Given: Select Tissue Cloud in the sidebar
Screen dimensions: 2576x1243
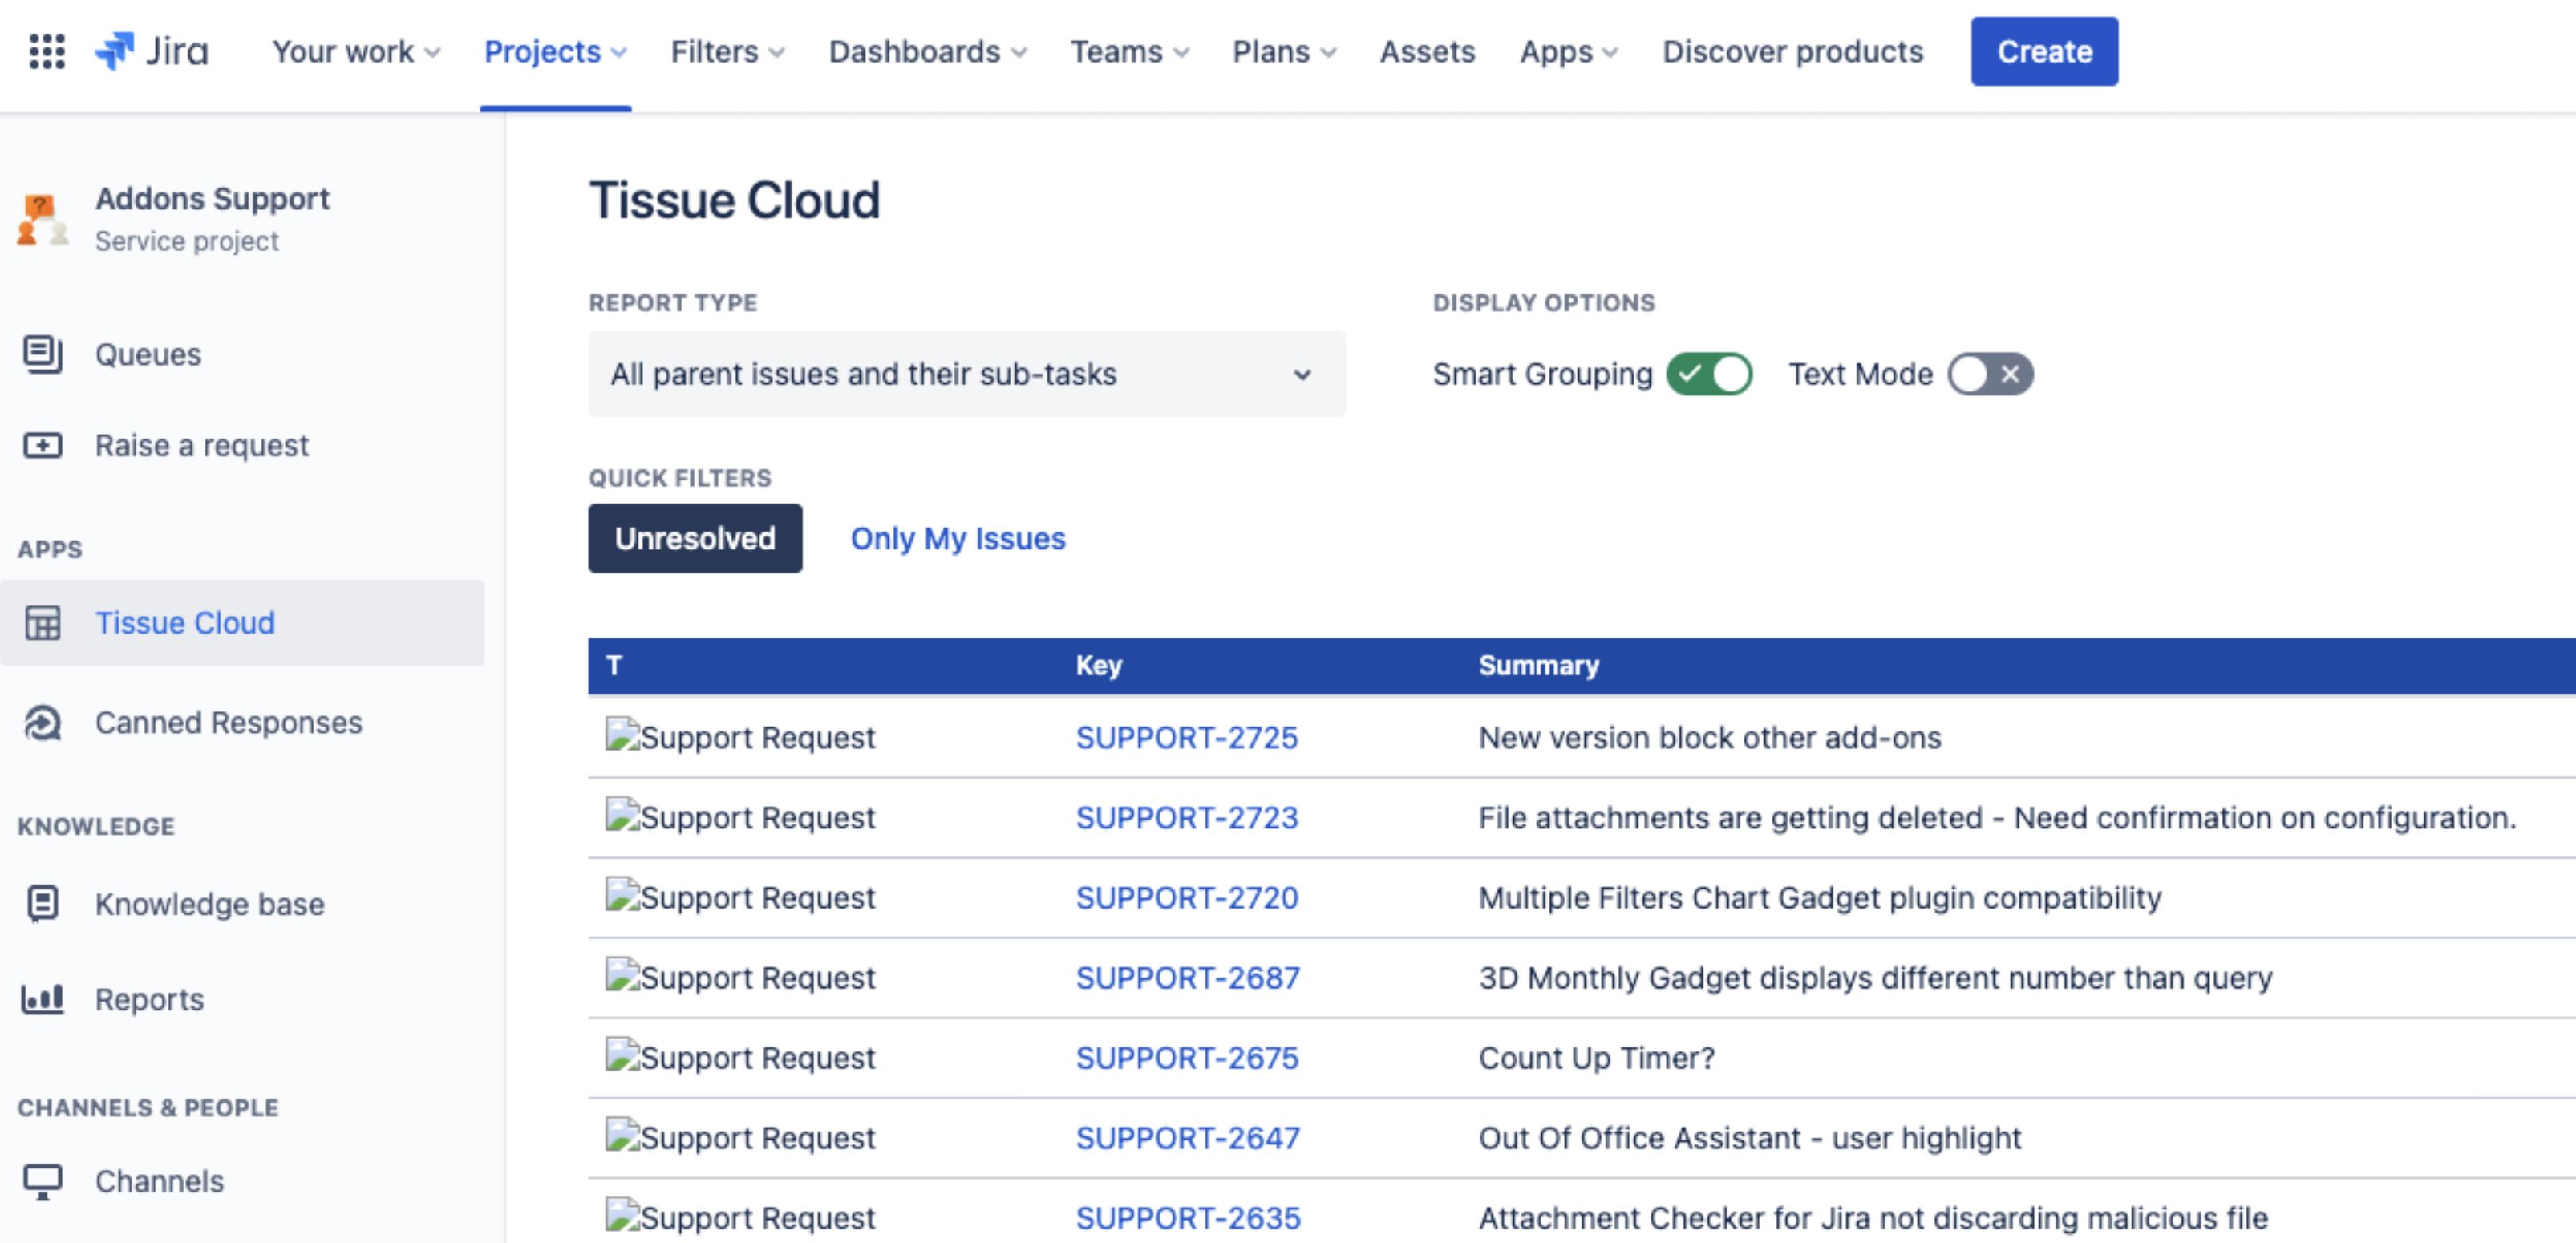Looking at the screenshot, I should pyautogui.click(x=184, y=622).
